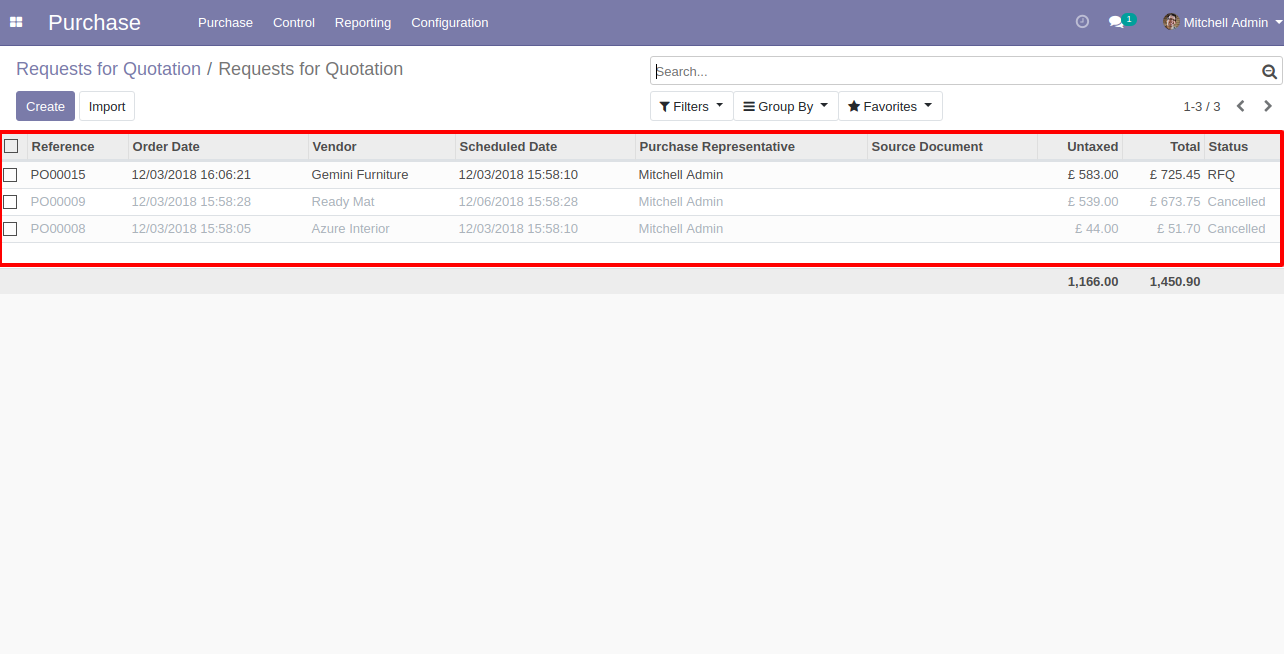Viewport: 1284px width, 654px height.
Task: Open record PO00015
Action: click(x=58, y=175)
